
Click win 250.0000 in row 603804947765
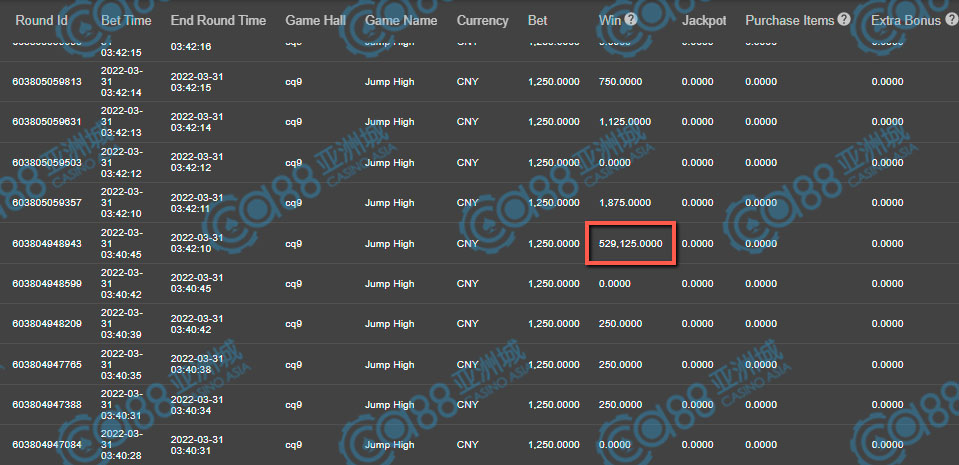coord(620,365)
